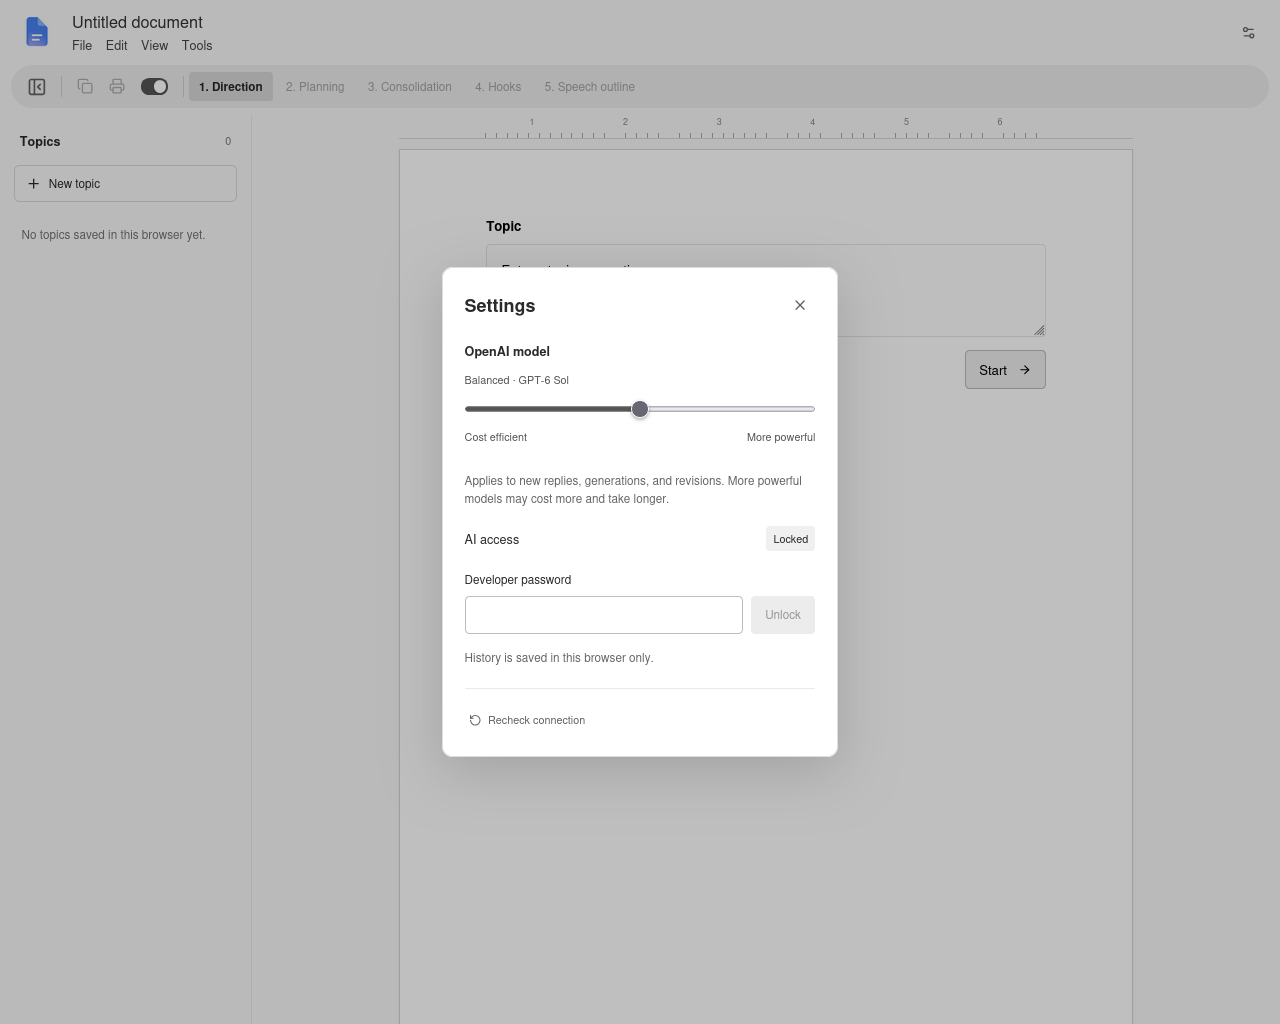Click the 'Balanced · GPT-6 Sol' label
1280x1024 pixels.
pos(517,380)
